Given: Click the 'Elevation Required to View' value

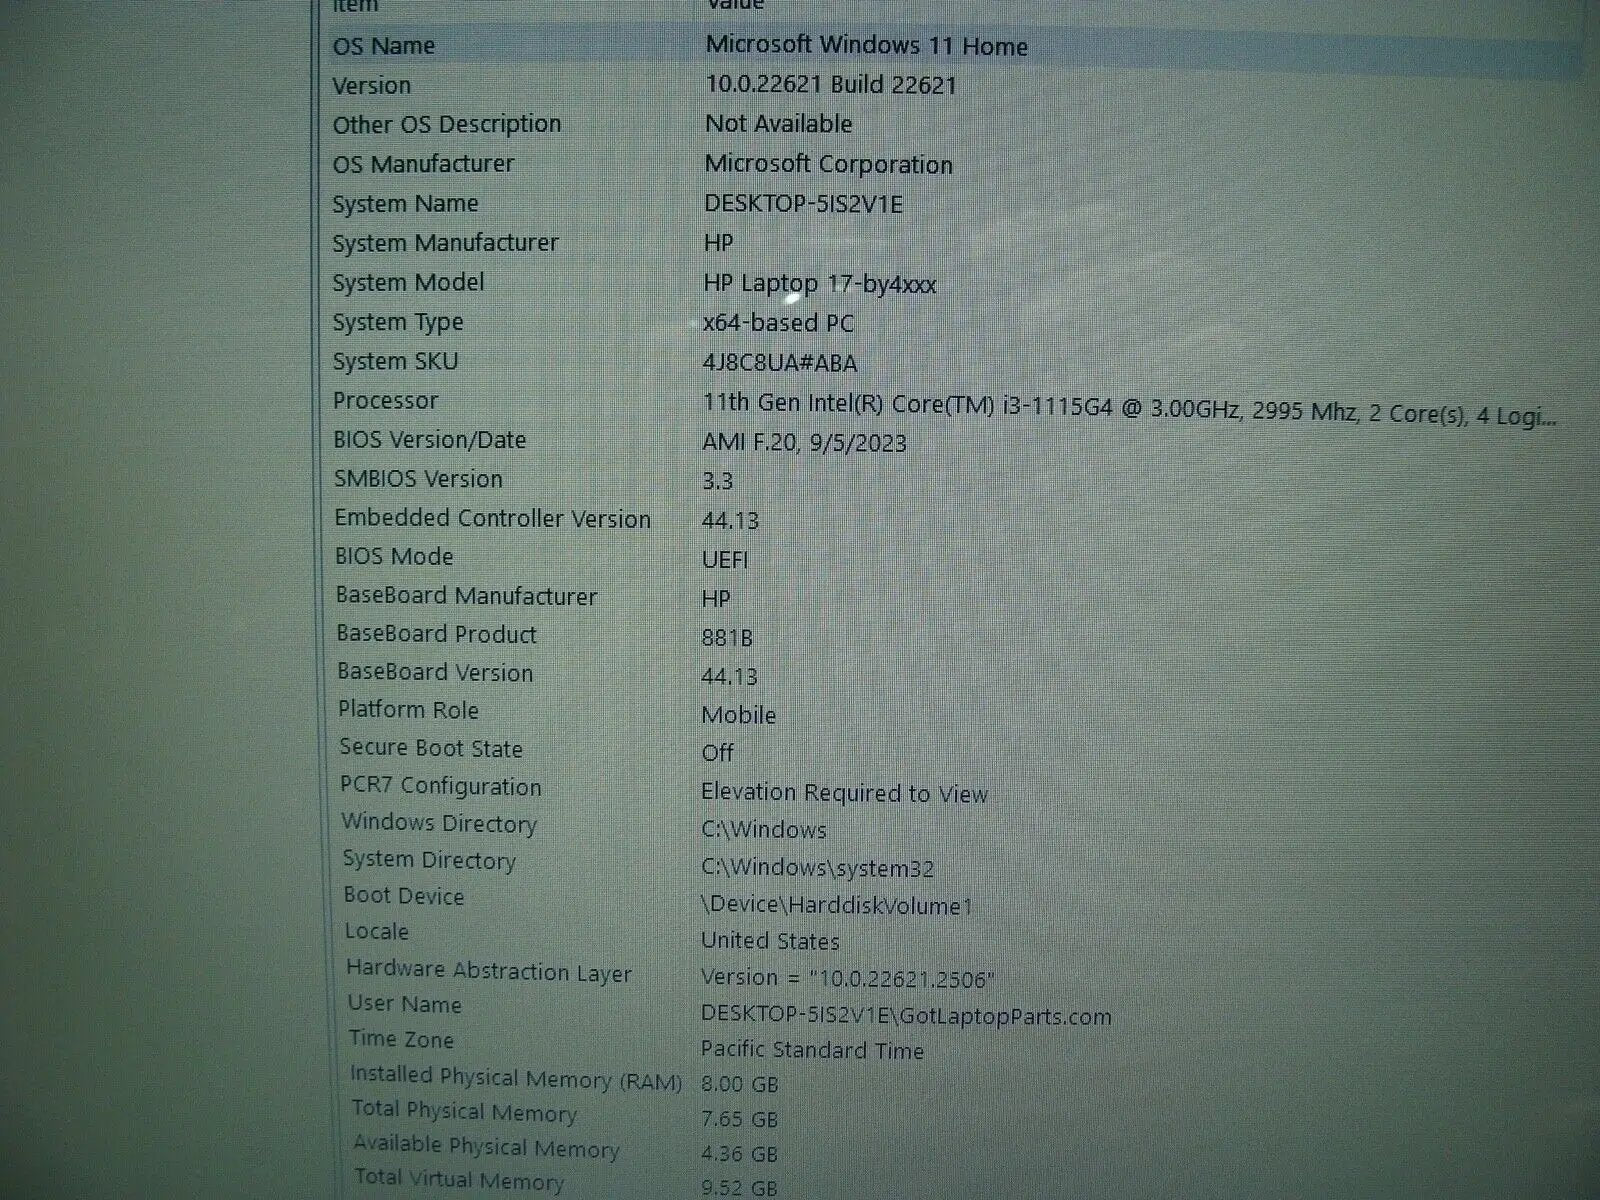Looking at the screenshot, I should click(844, 793).
